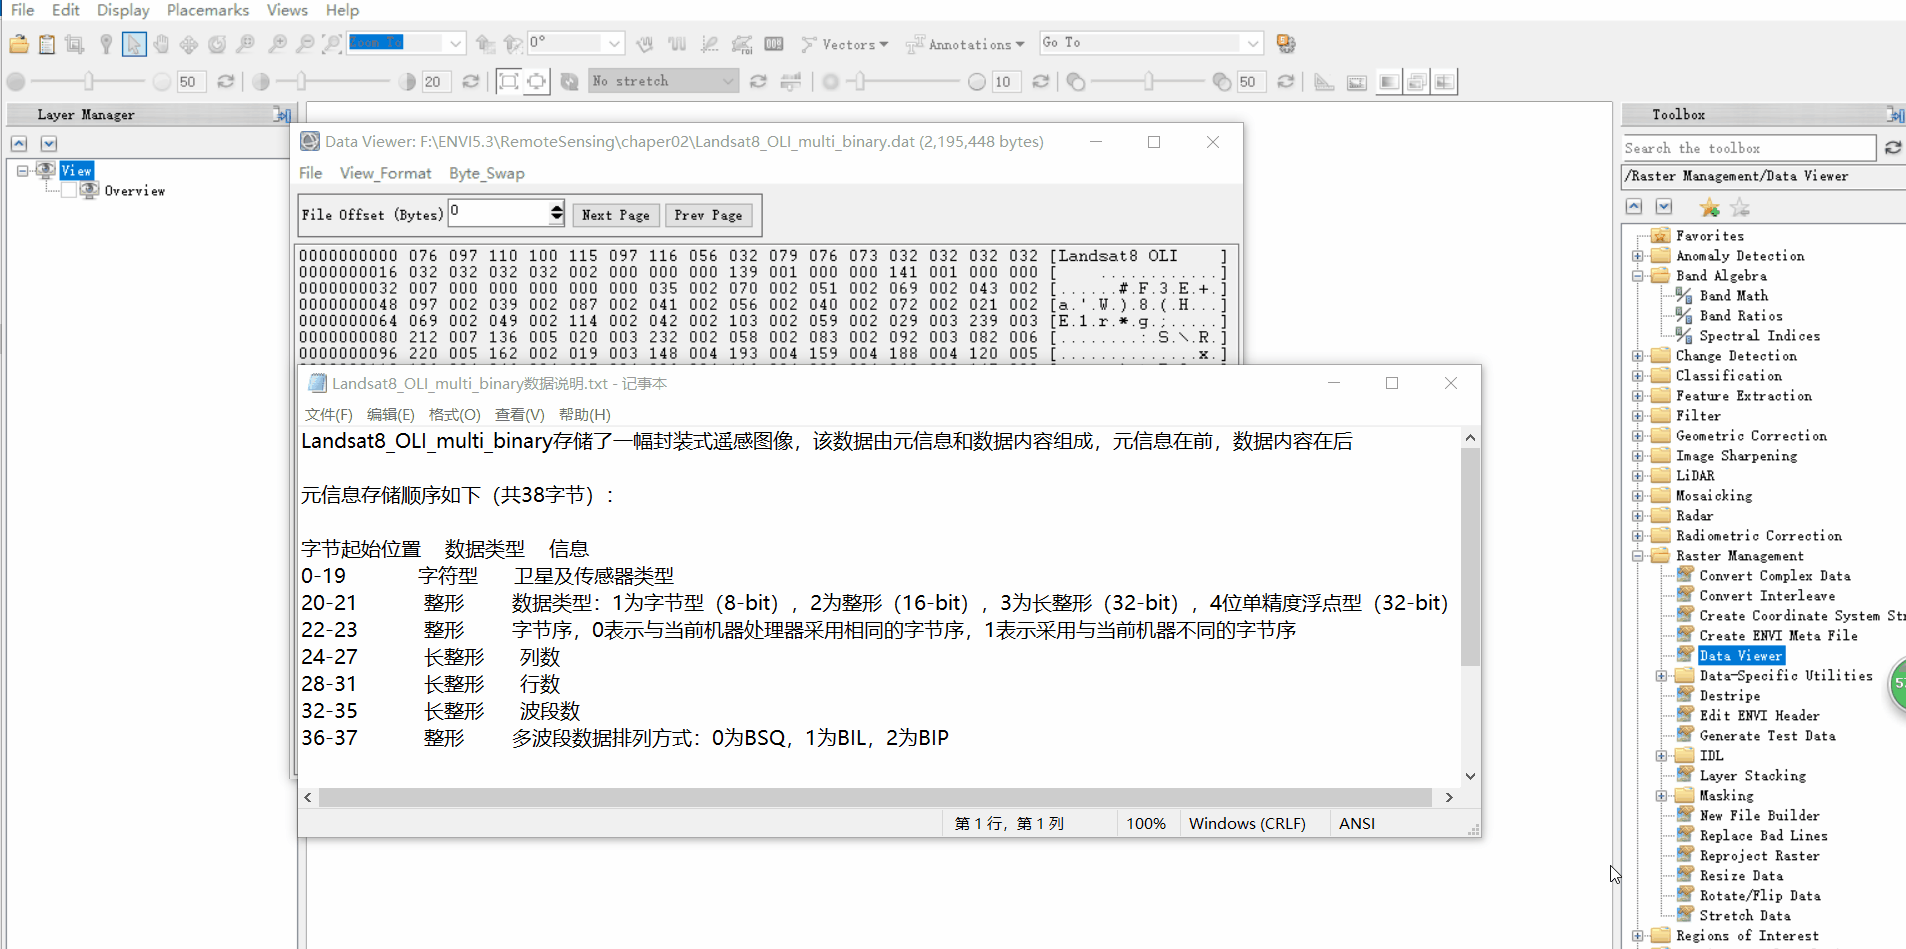Open the Vectors dropdown

pyautogui.click(x=845, y=44)
